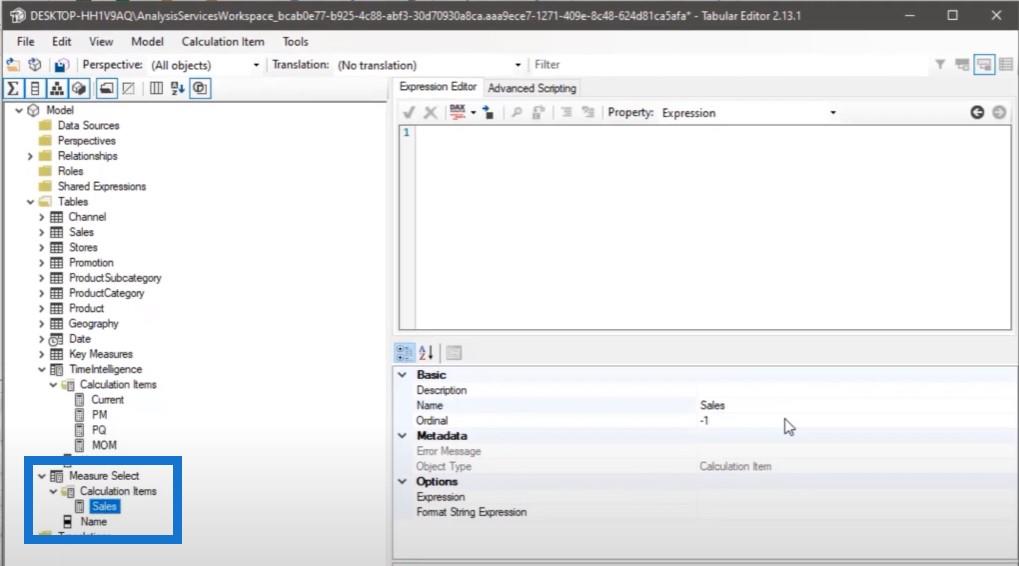1019x566 pixels.
Task: Connect to database with the cube icon
Action: coord(35,64)
